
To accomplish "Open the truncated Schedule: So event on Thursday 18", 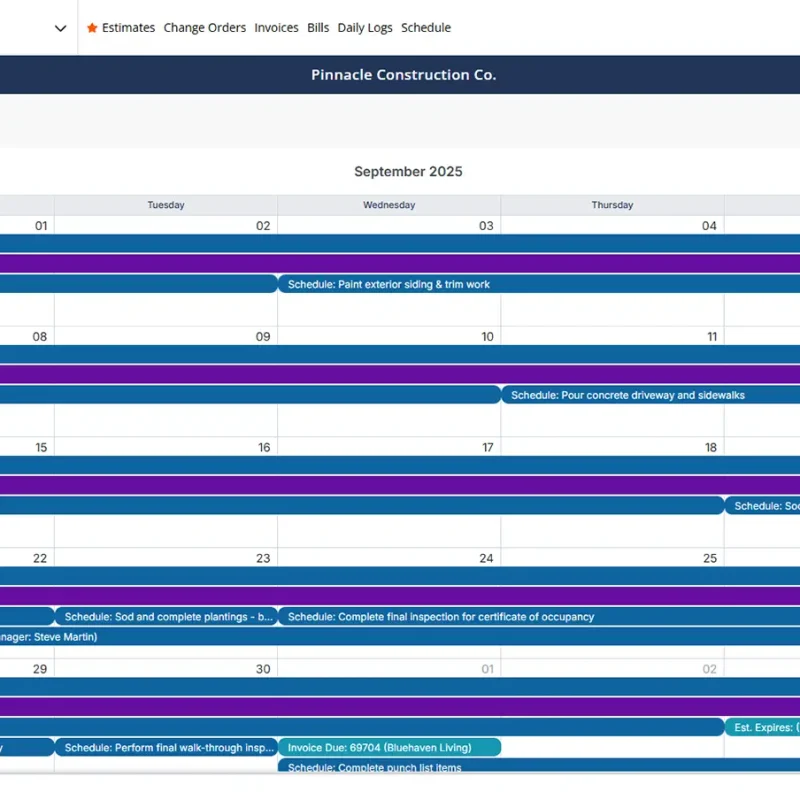I will [x=762, y=506].
